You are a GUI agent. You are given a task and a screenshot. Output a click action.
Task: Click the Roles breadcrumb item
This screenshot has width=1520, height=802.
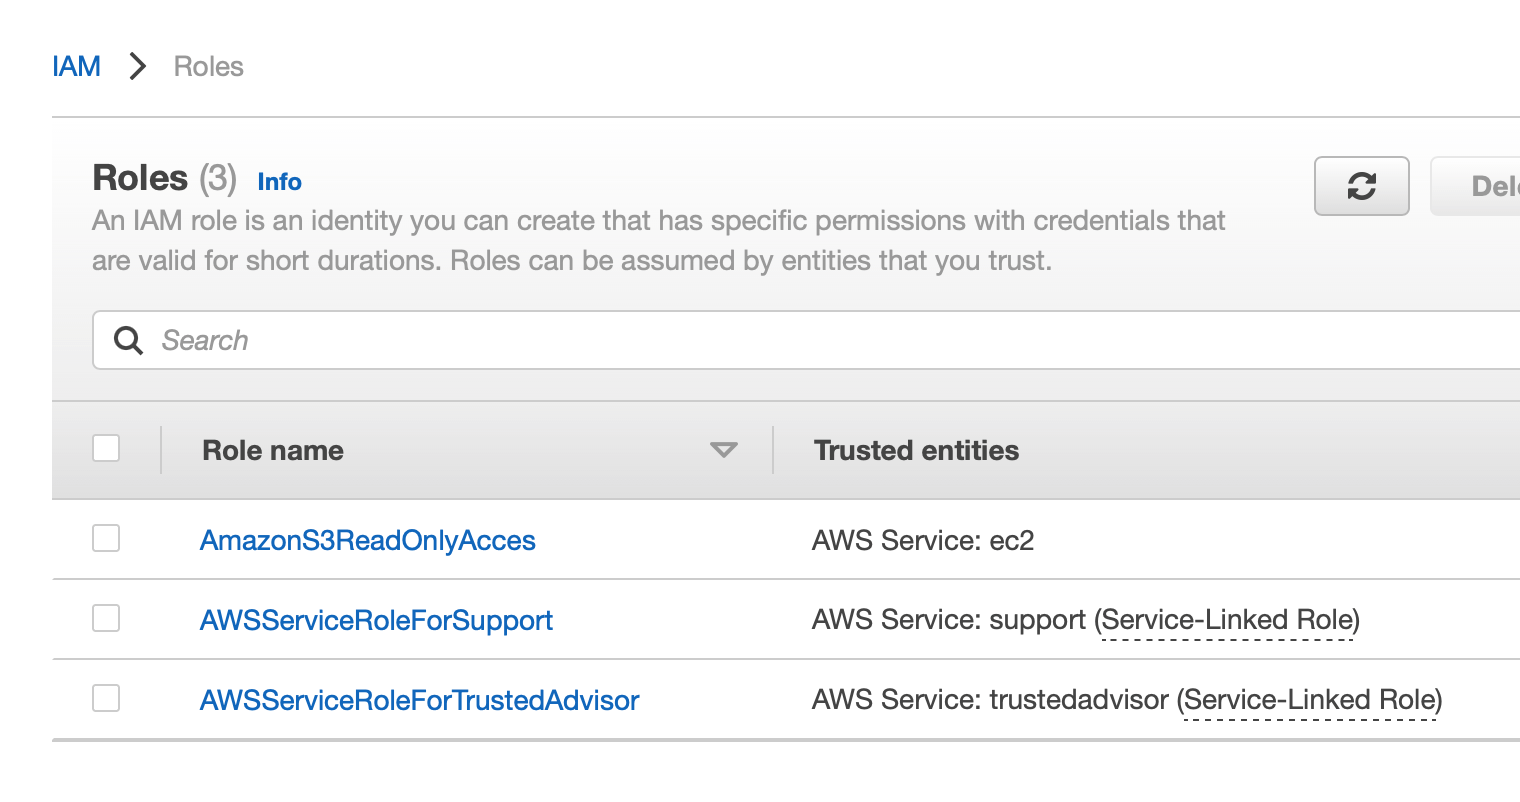click(x=208, y=66)
